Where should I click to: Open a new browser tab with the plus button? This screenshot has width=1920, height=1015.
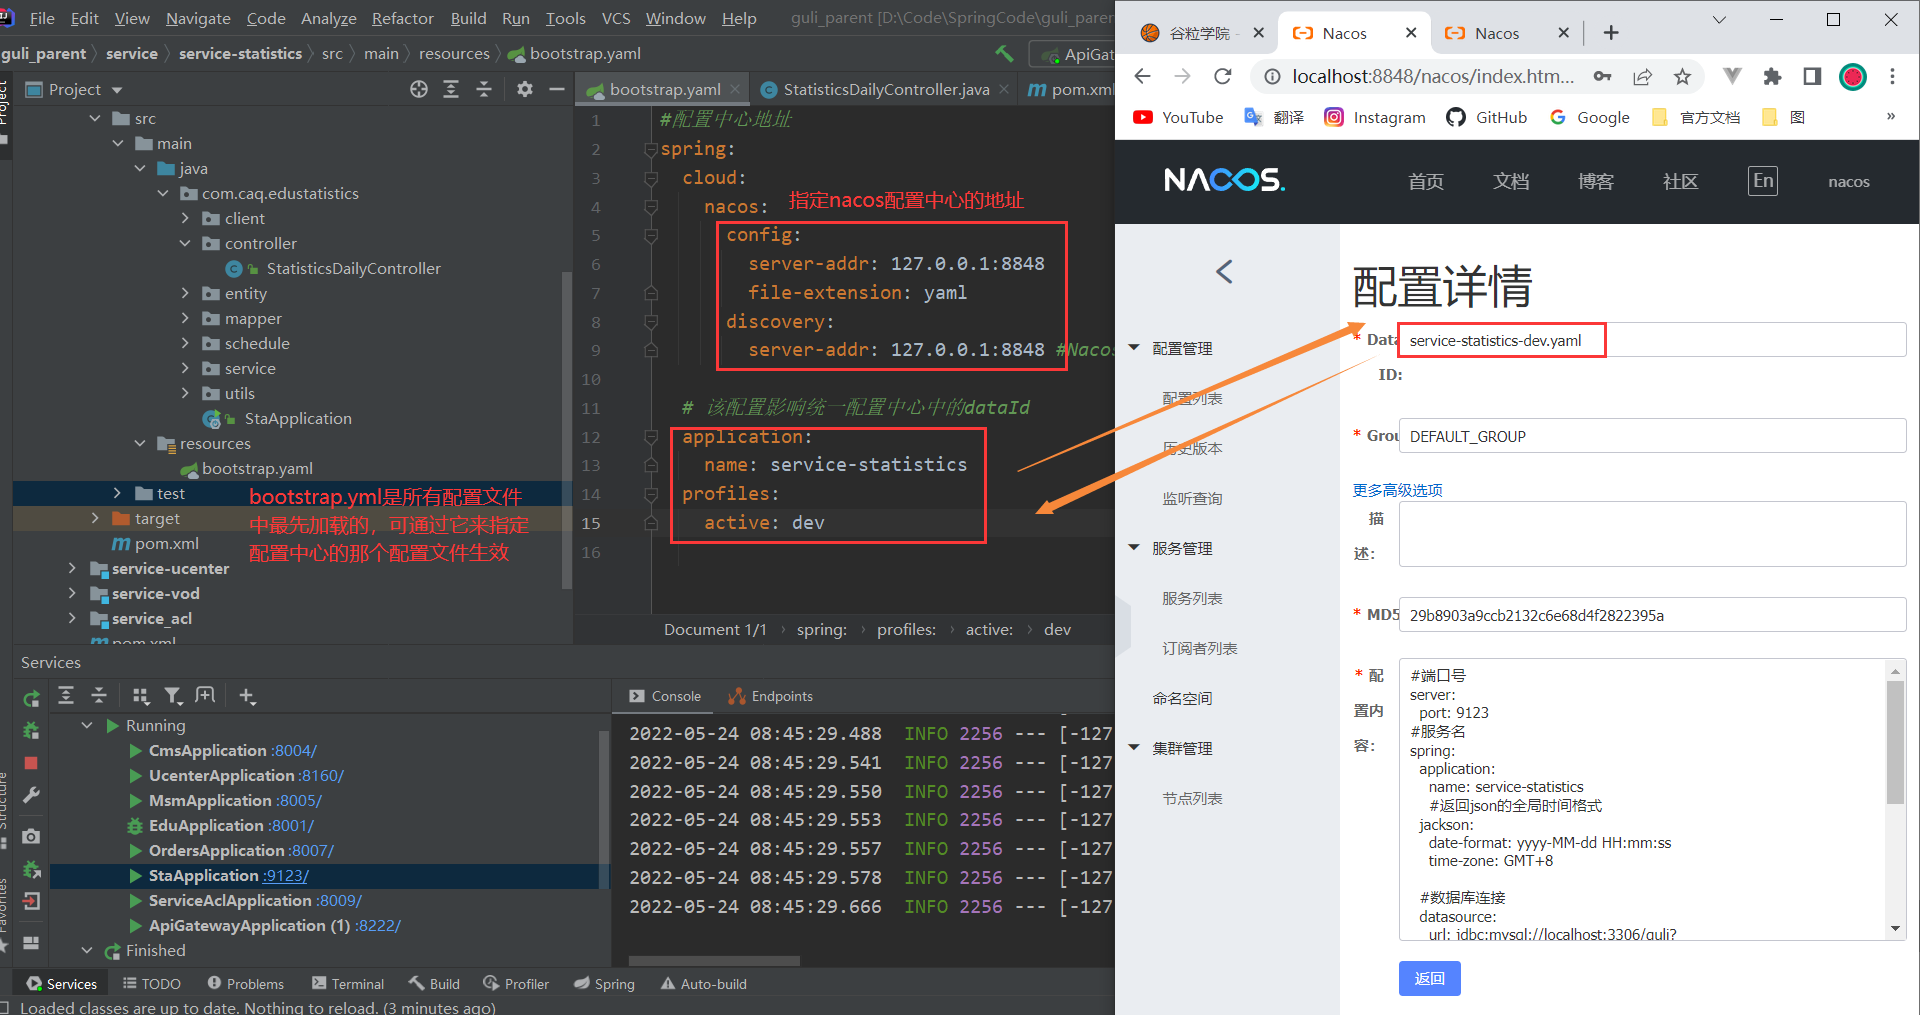(1610, 33)
